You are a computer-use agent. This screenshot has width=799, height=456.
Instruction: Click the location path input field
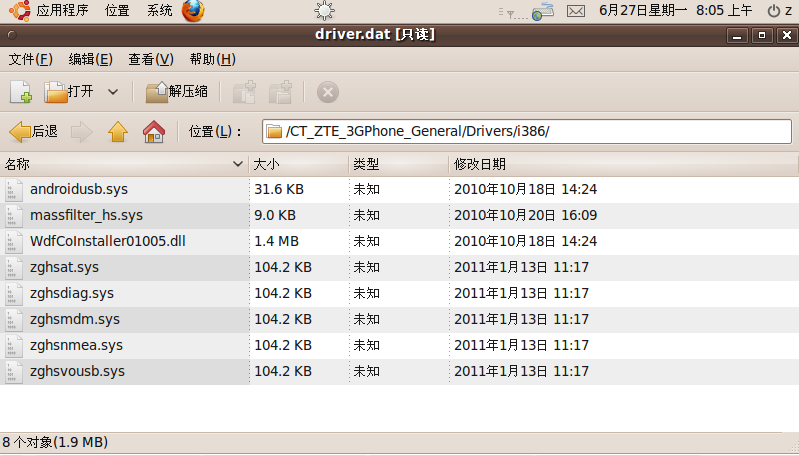click(x=527, y=132)
